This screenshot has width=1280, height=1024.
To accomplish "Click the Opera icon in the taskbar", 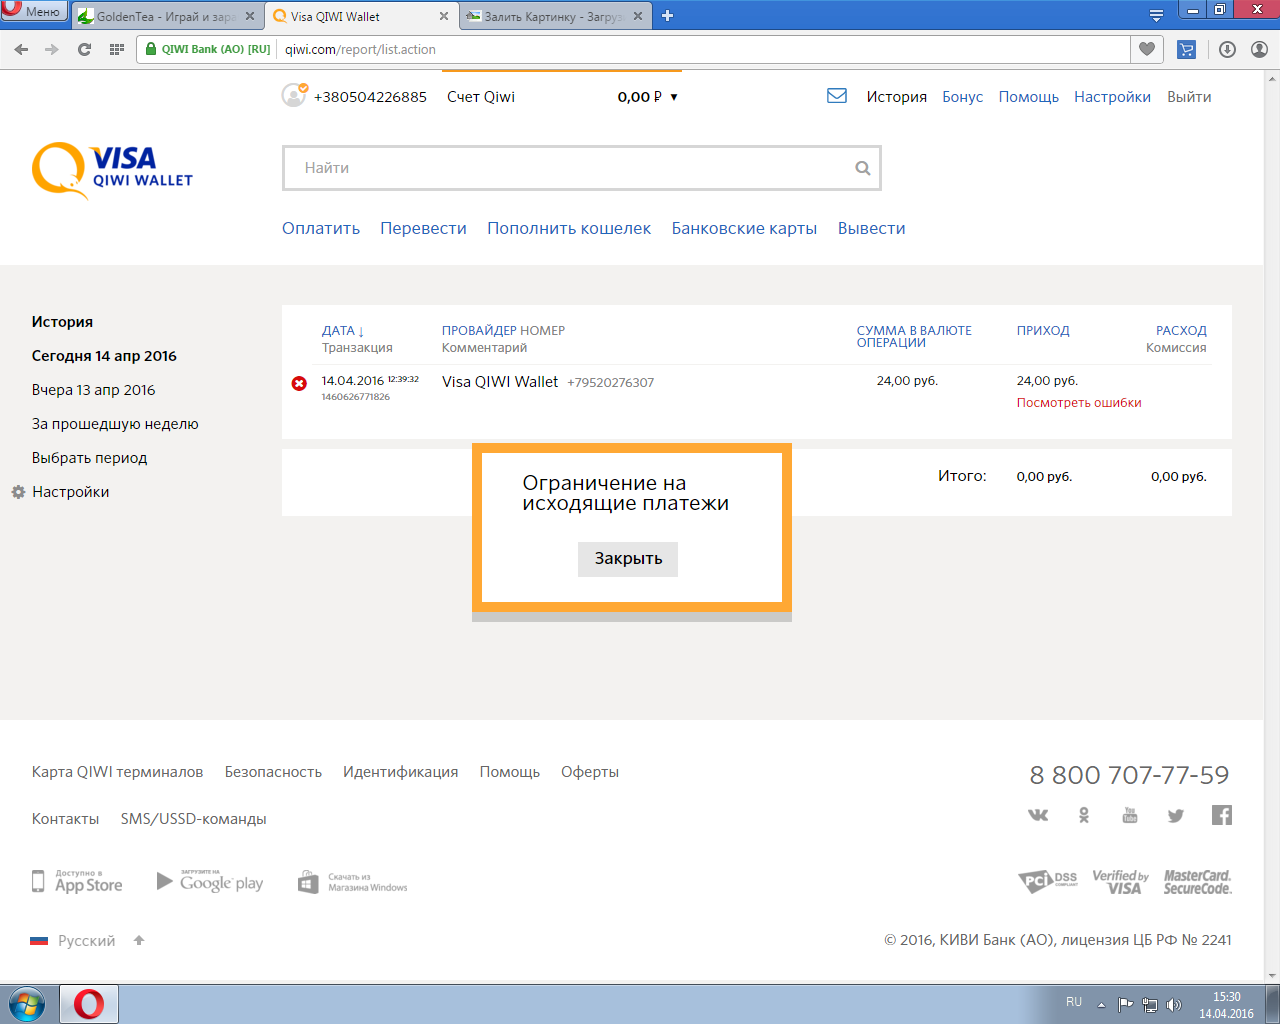I will pyautogui.click(x=89, y=1003).
